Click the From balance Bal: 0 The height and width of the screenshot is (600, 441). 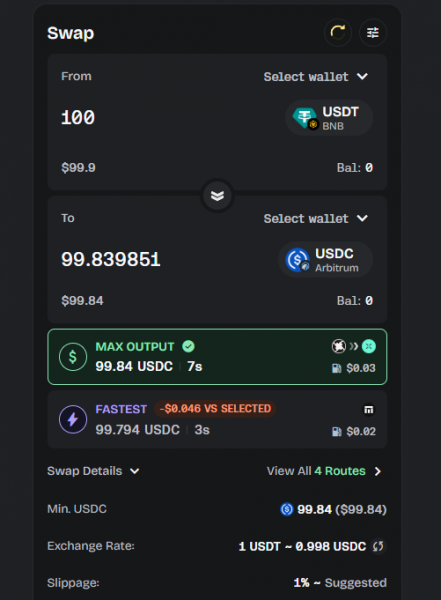pyautogui.click(x=354, y=168)
